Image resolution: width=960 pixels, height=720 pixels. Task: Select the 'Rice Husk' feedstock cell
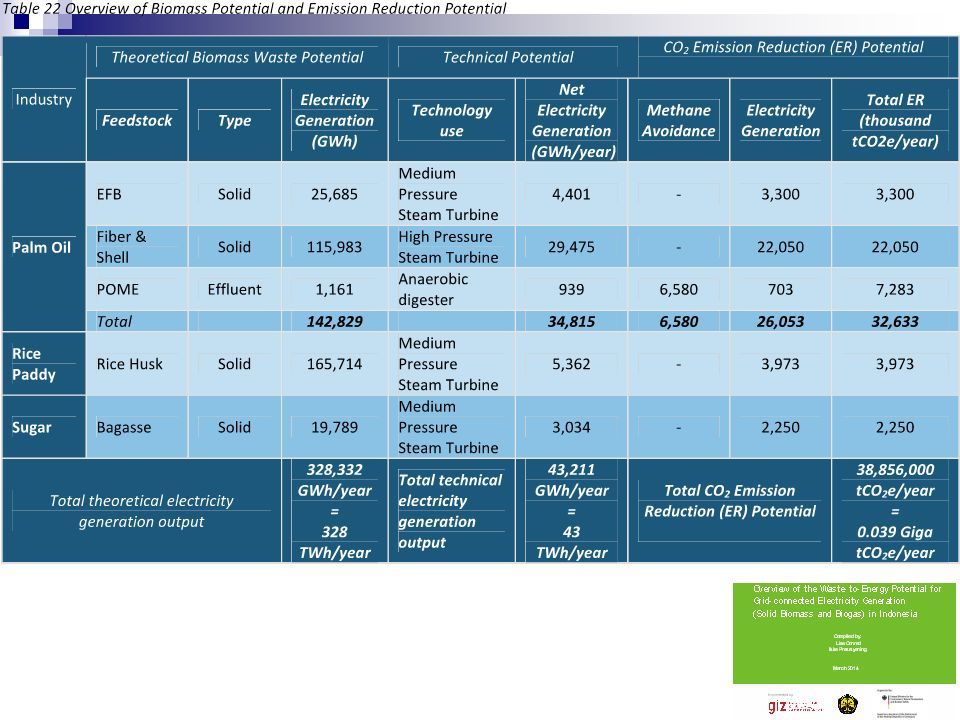tap(137, 364)
